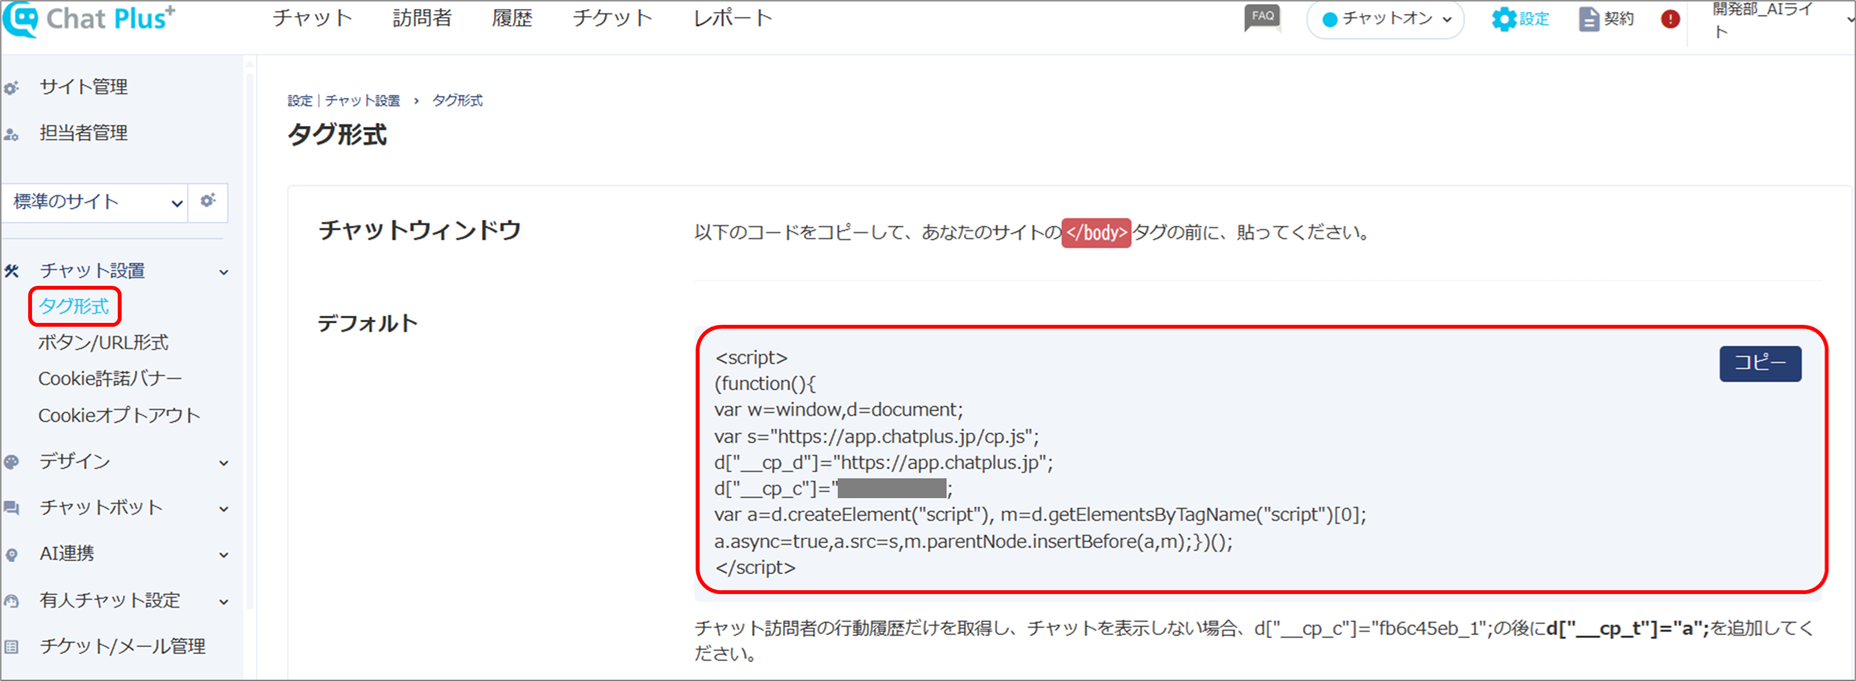
Task: Expand the 有人チャット設定 section chevron
Action: pos(224,602)
